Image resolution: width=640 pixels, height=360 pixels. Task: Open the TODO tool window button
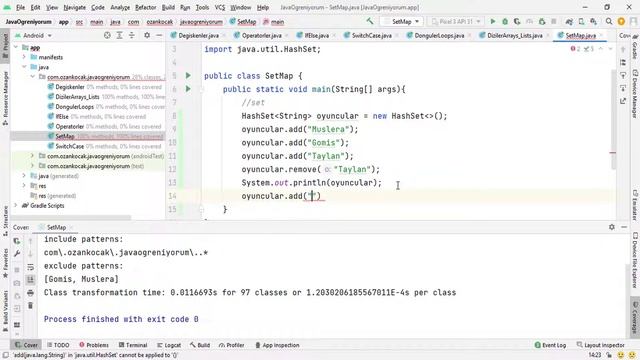[x=58, y=345]
